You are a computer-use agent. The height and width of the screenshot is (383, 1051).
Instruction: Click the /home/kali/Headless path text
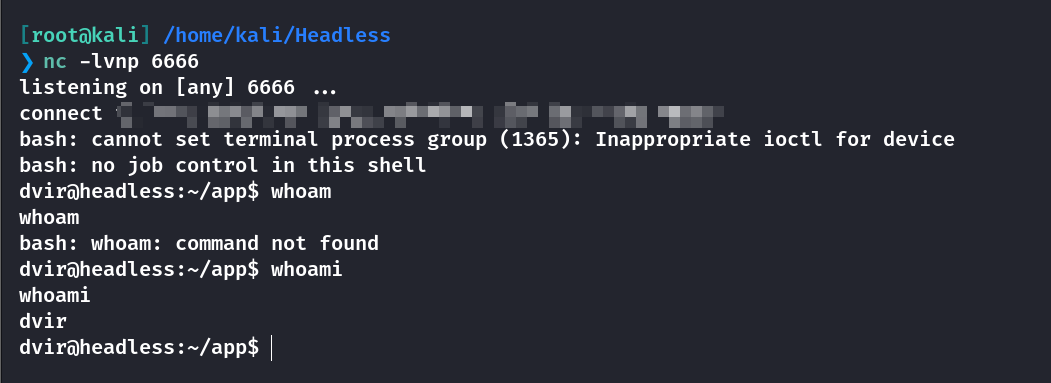pos(277,35)
